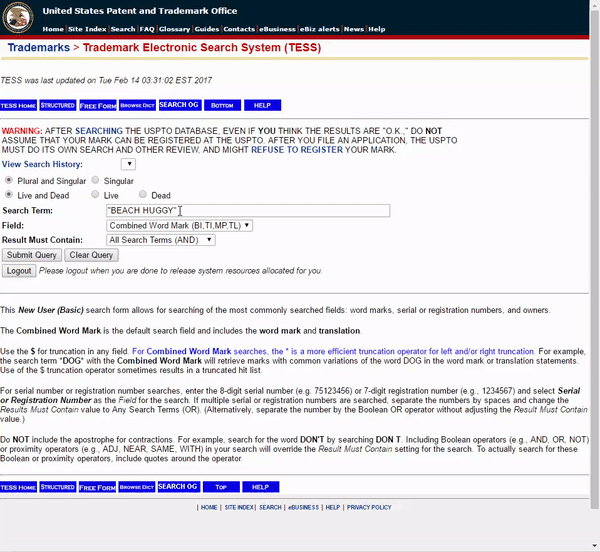The image size is (600, 552).
Task: Open Glossary in the top navigation
Action: point(174,29)
